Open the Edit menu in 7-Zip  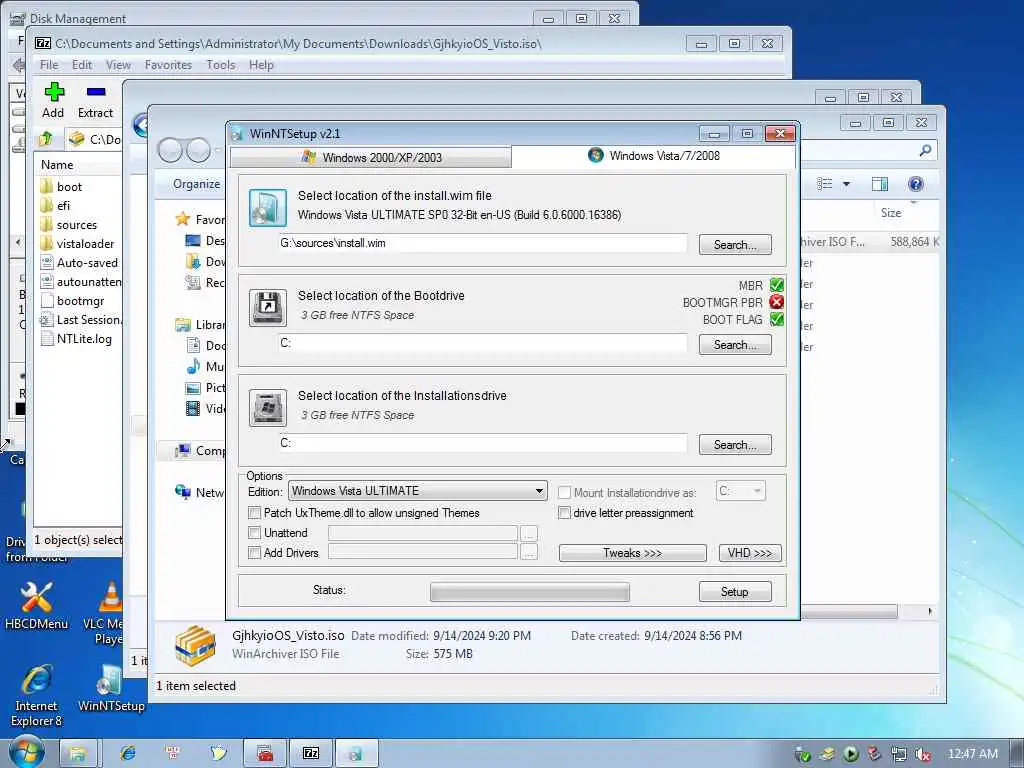pos(82,65)
